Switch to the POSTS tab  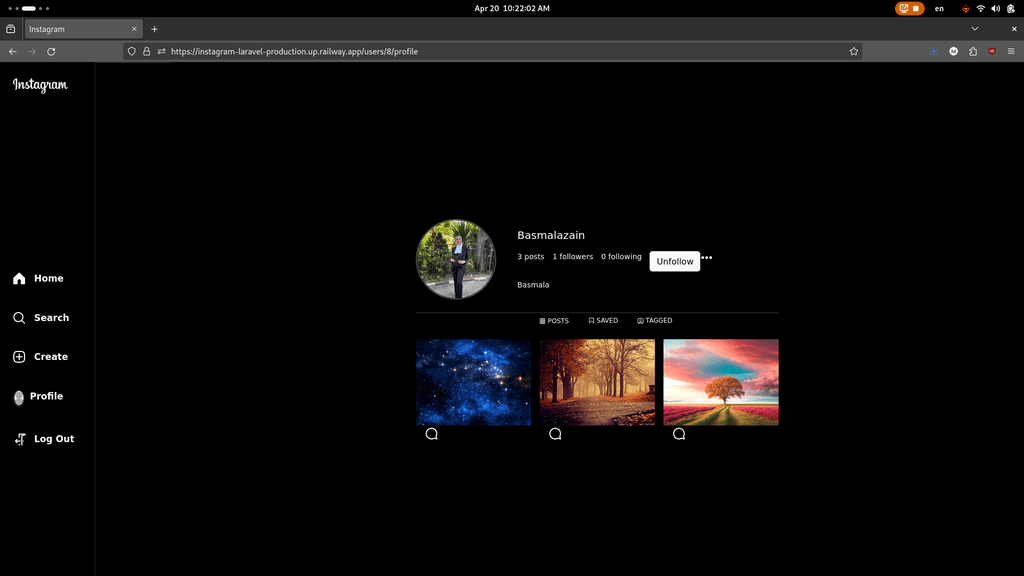point(554,321)
